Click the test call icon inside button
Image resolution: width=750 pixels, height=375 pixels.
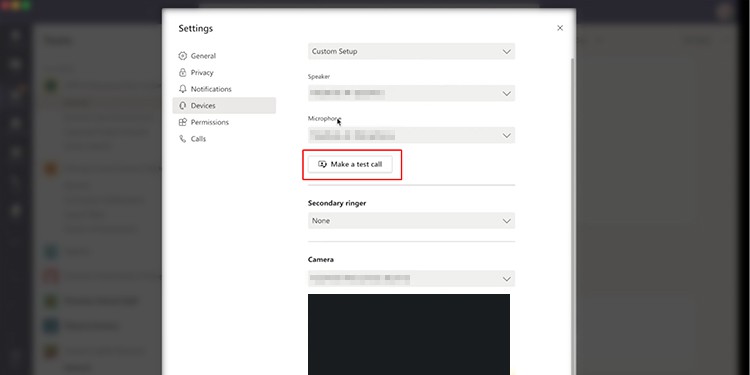322,164
